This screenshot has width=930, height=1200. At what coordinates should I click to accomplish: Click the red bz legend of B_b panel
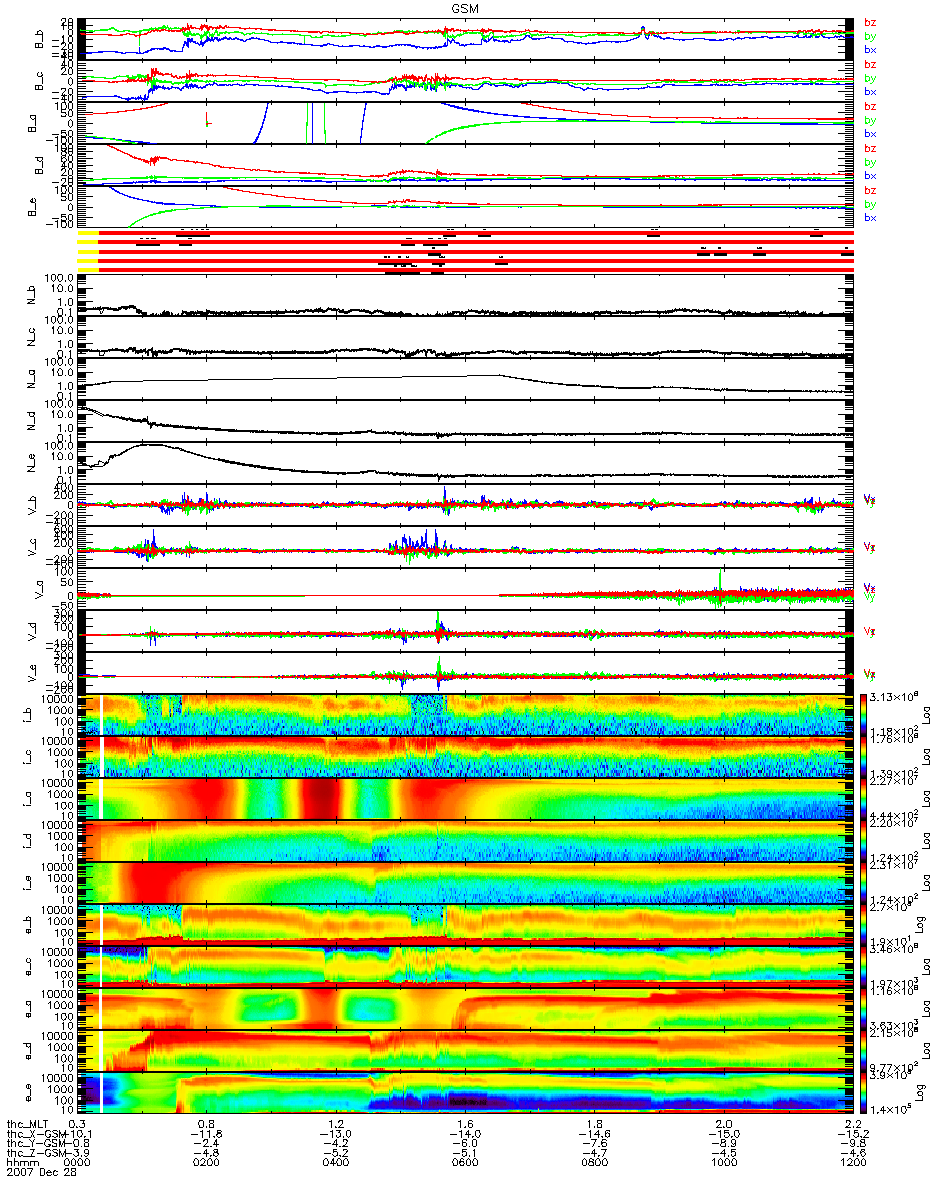tap(870, 22)
